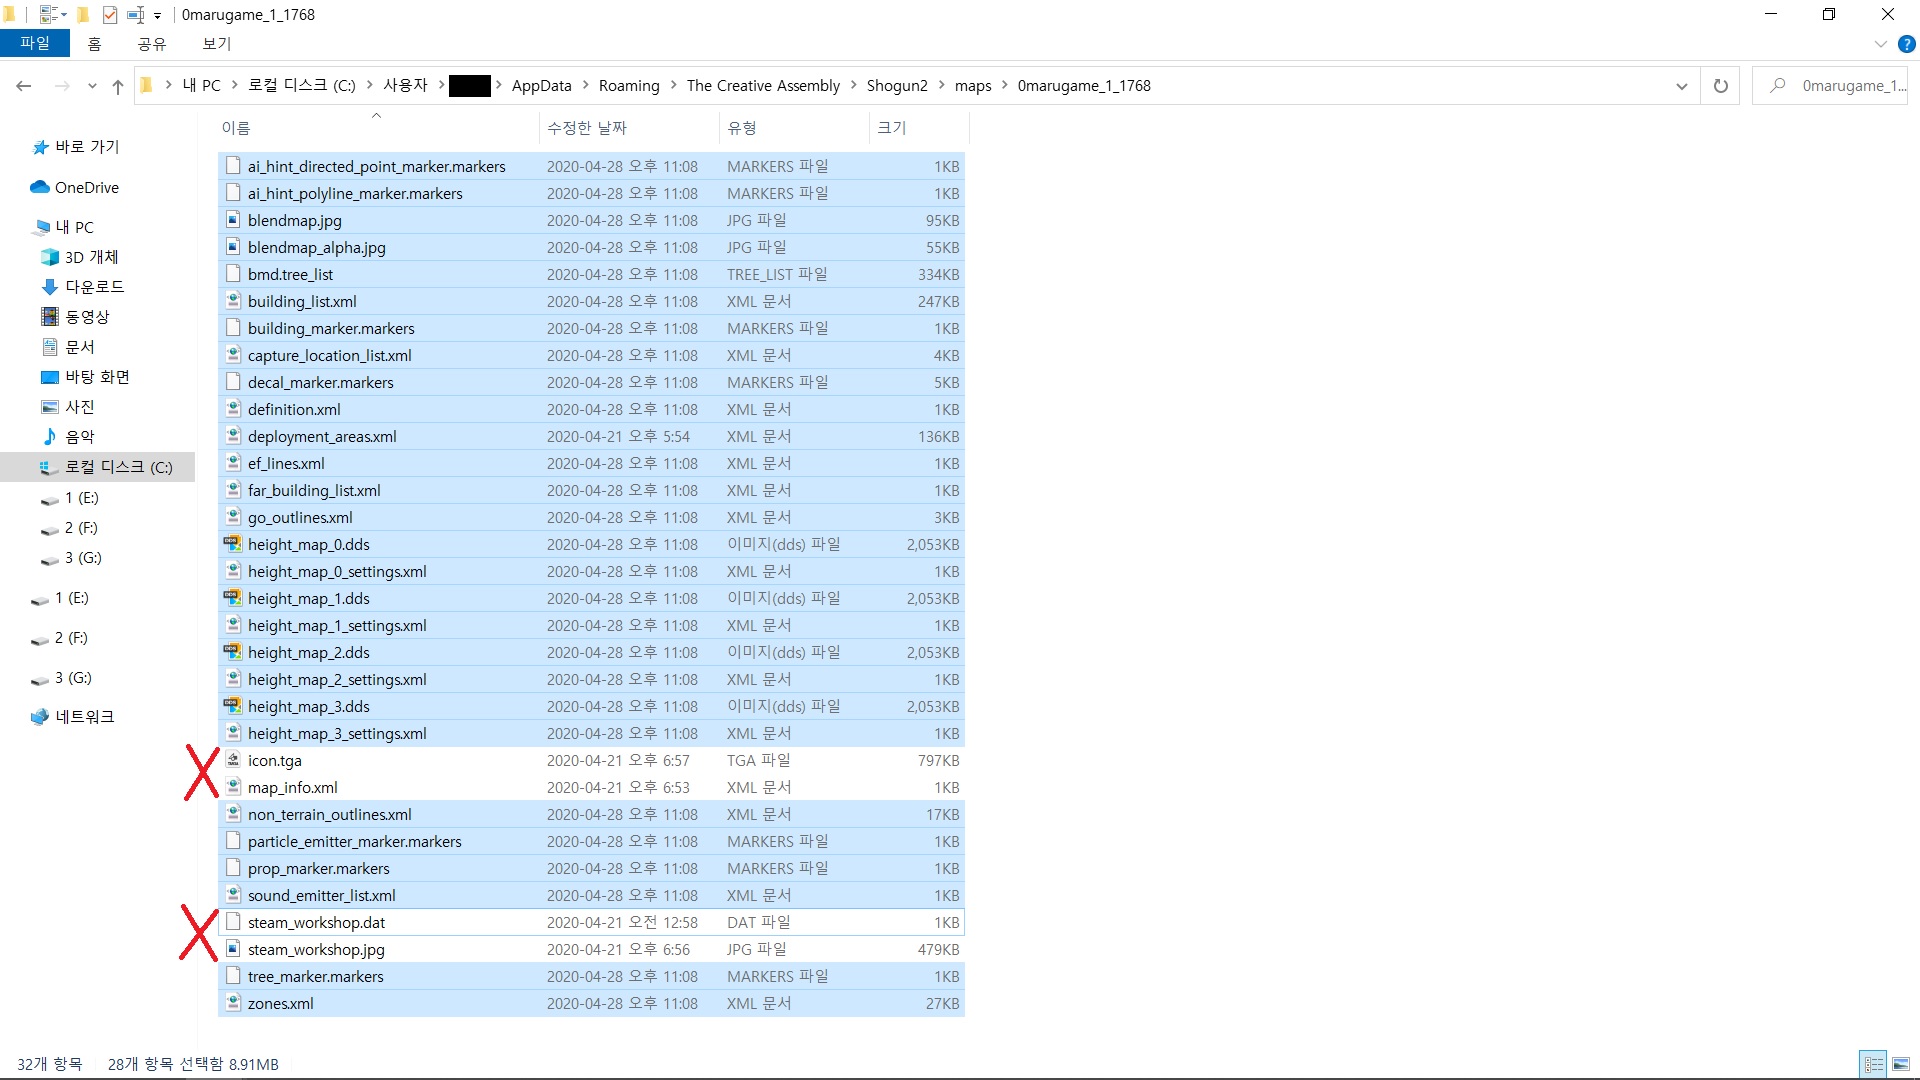Switch to large icons view button
Screen dimensions: 1920x1080
(1901, 1064)
